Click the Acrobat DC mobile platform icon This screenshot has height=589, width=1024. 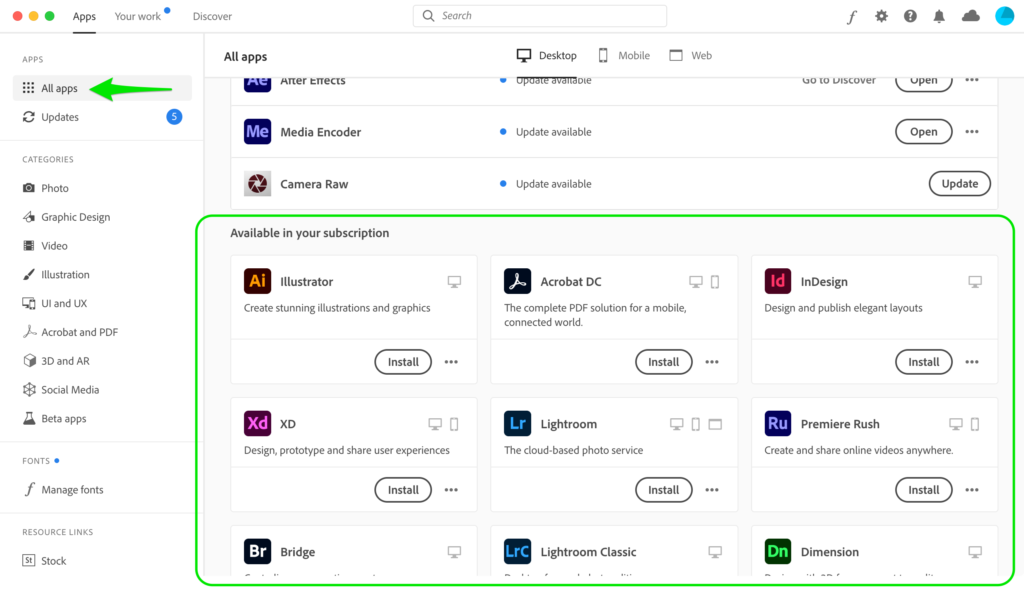tap(715, 282)
